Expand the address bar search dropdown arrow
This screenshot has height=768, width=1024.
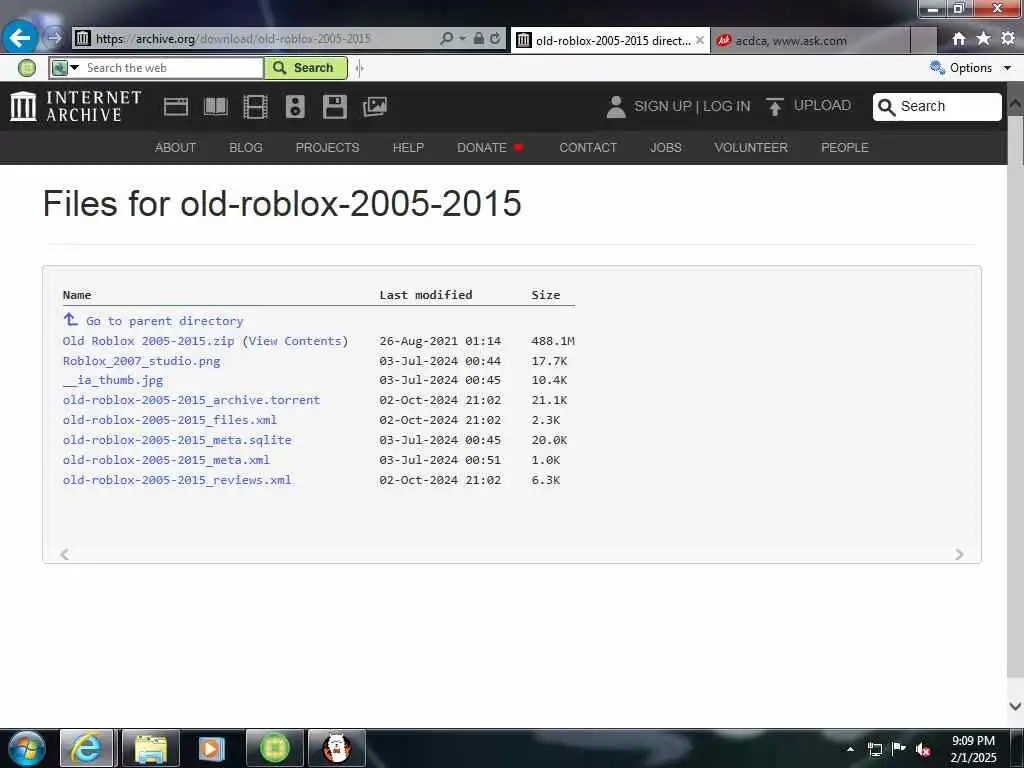(x=462, y=39)
